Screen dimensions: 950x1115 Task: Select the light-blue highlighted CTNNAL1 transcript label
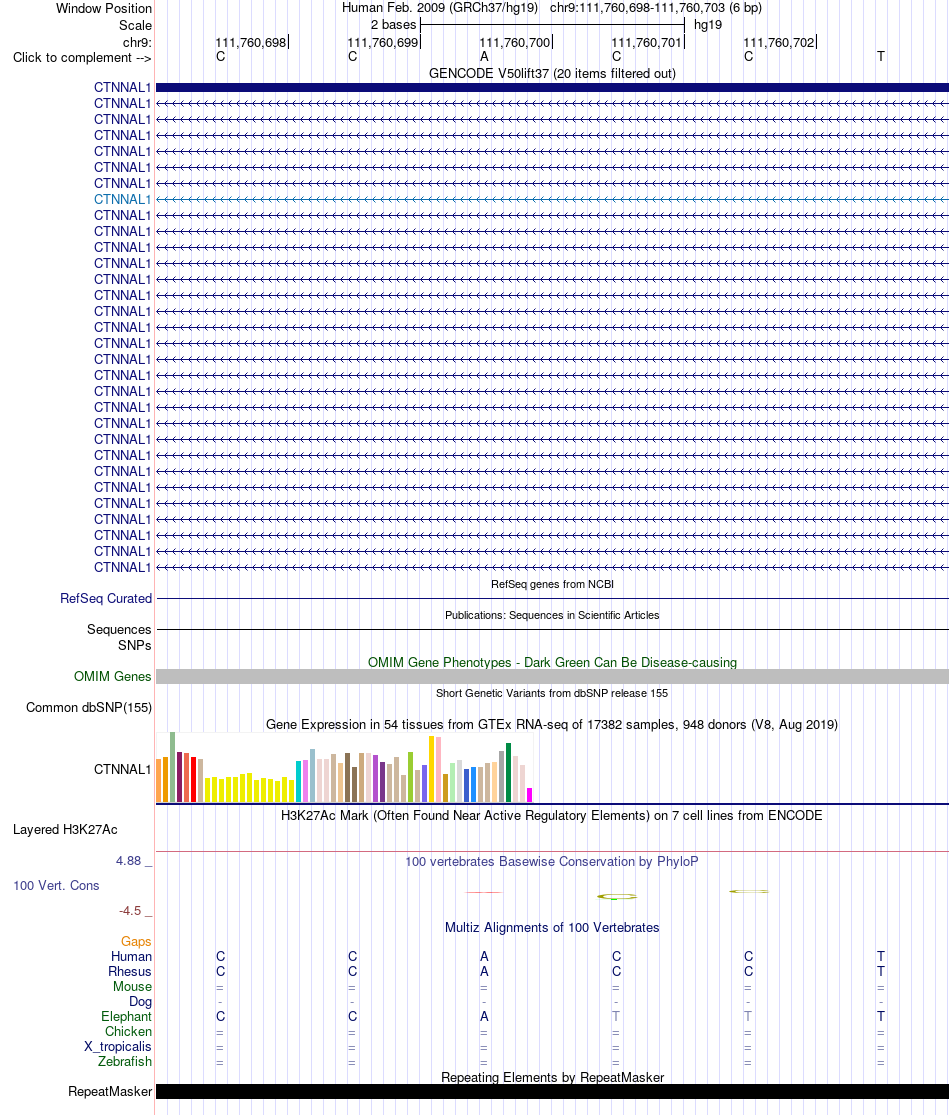coord(122,199)
